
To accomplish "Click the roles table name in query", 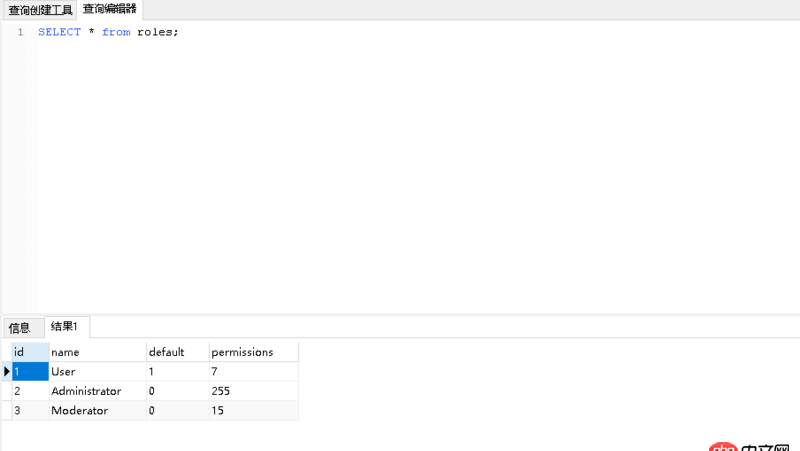I will 155,32.
